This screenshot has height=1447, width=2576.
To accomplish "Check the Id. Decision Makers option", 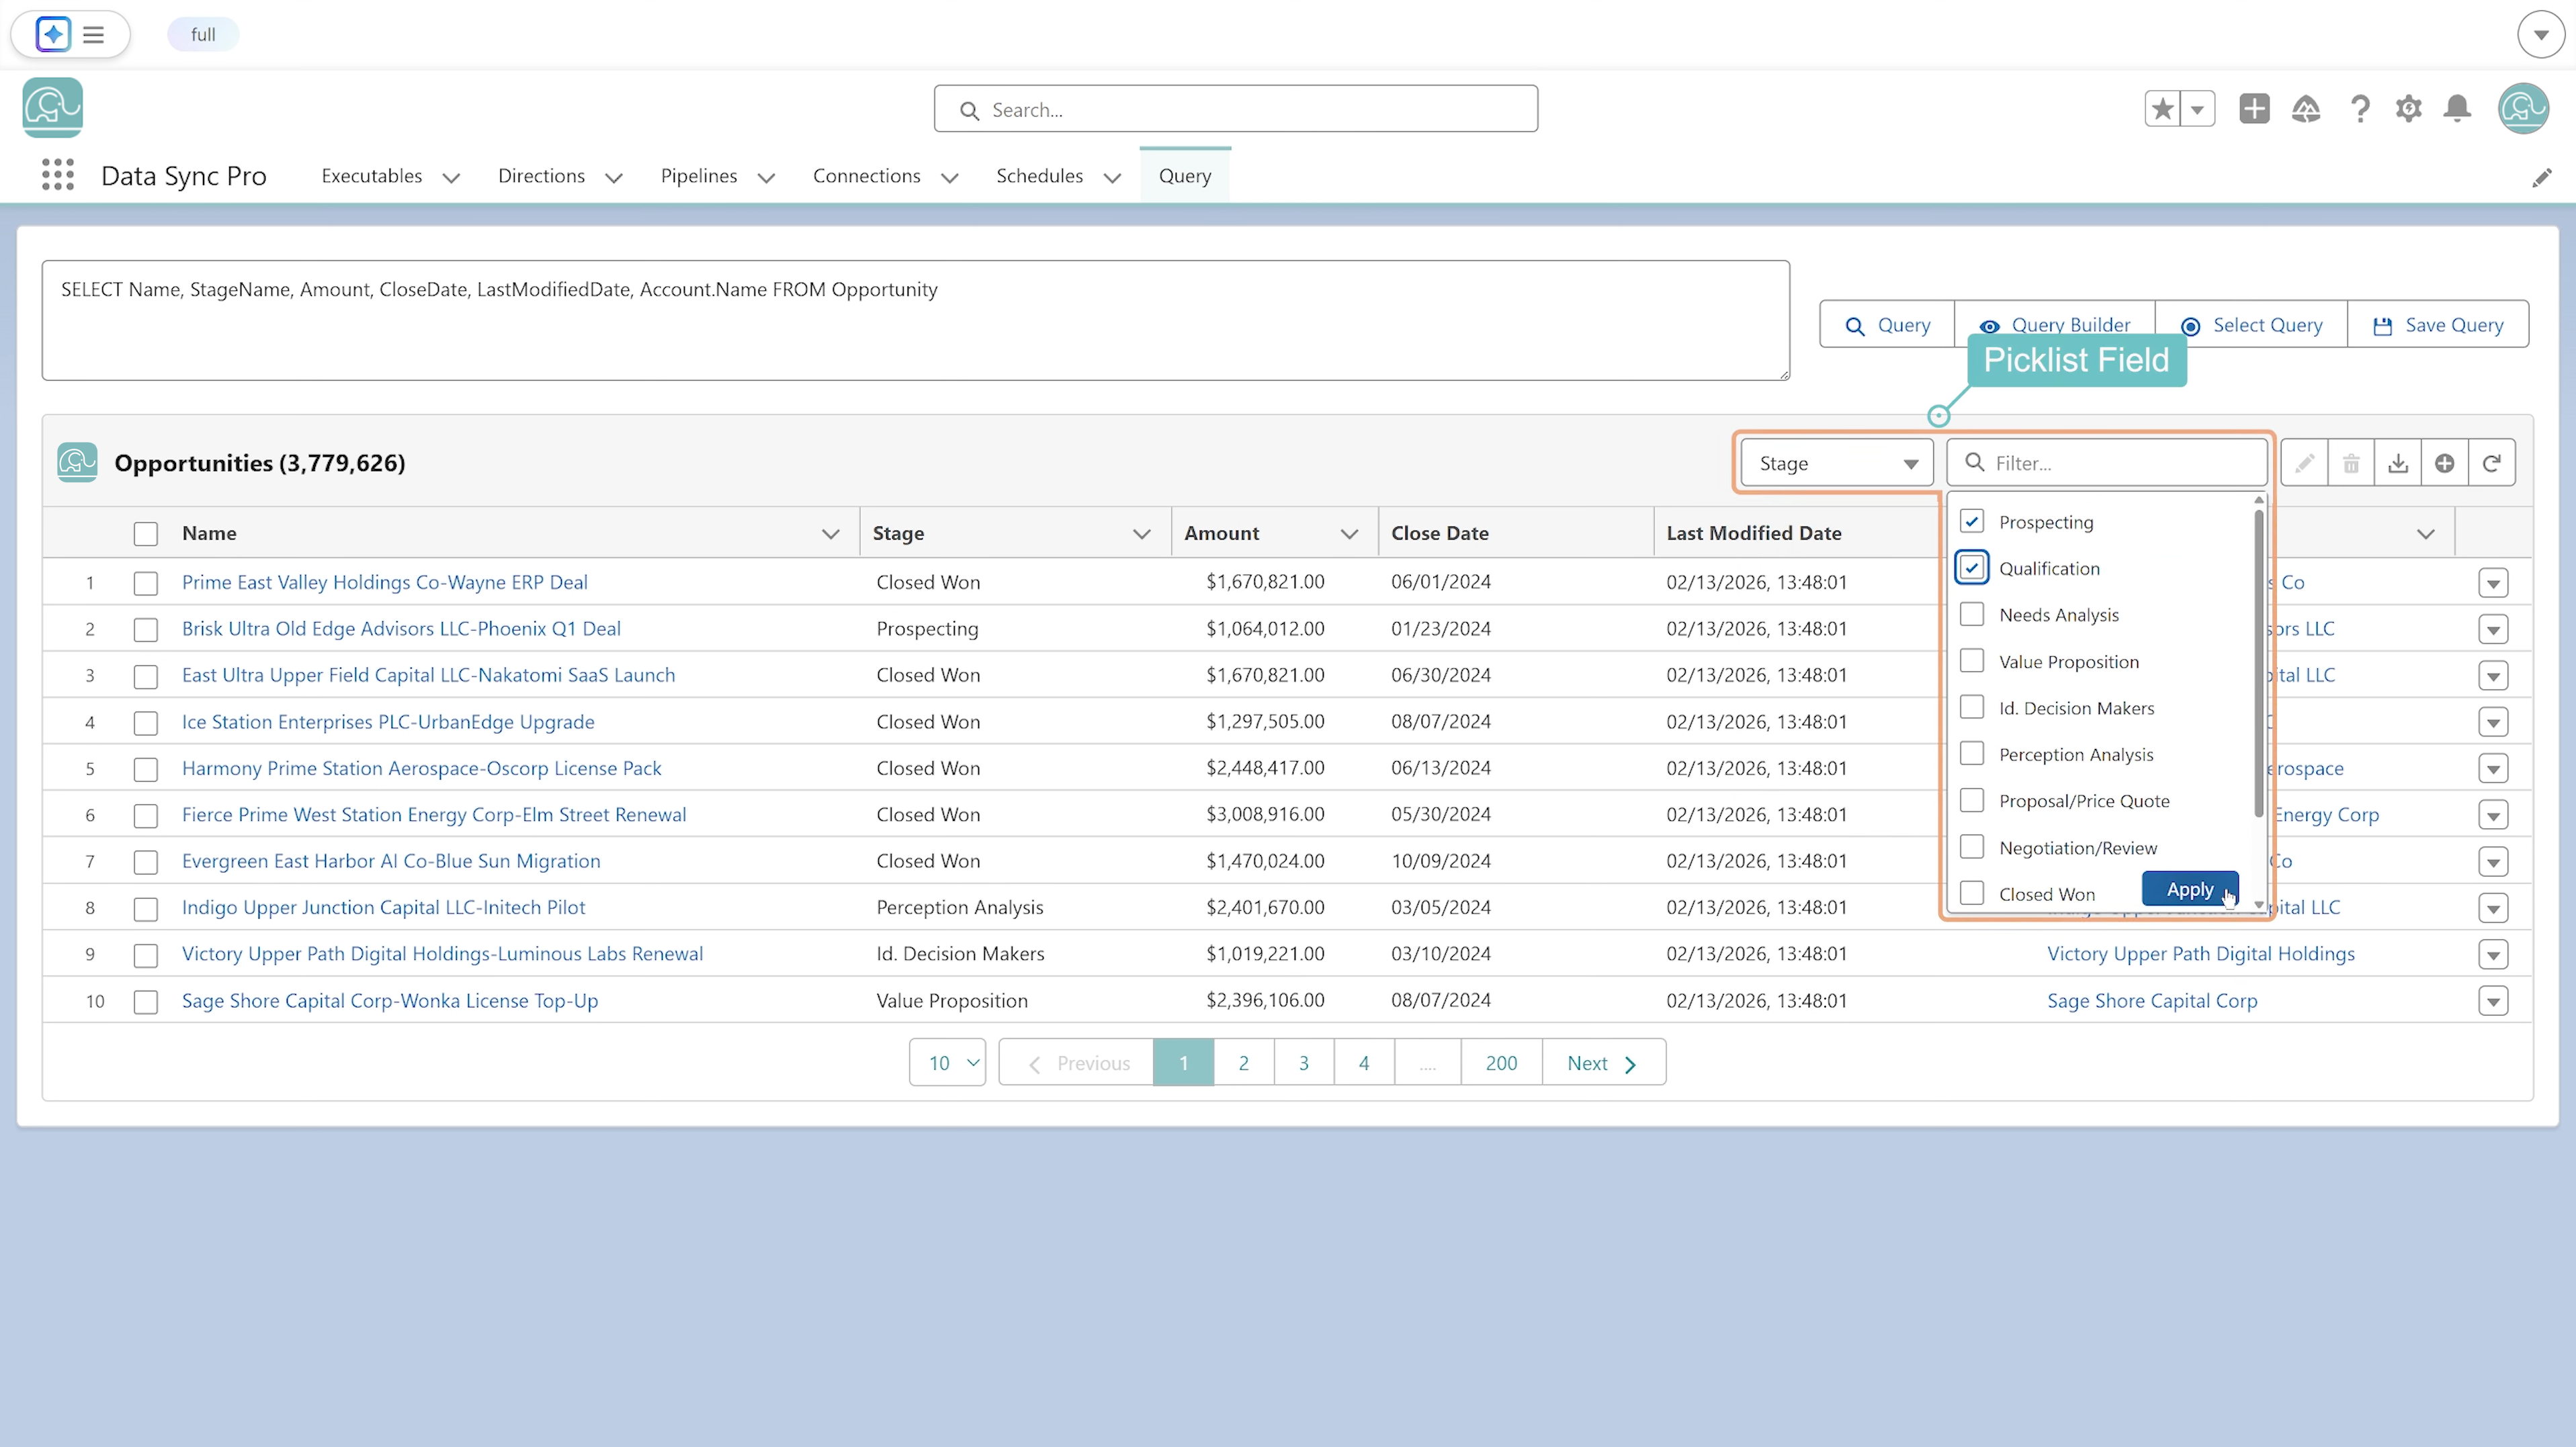I will pos(1972,707).
